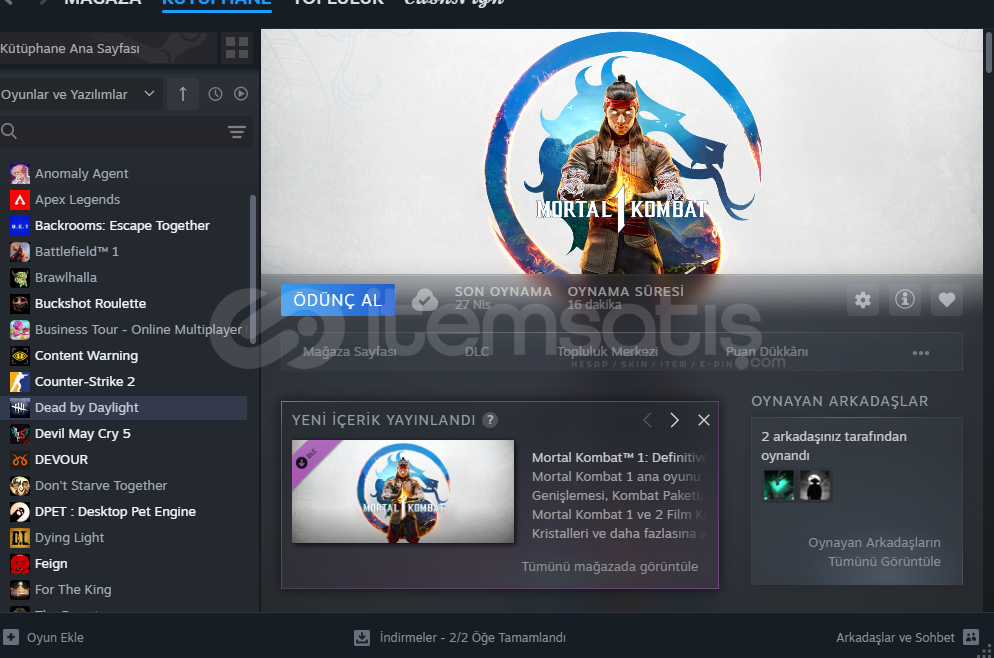Switch library to grid view icon

tap(236, 48)
